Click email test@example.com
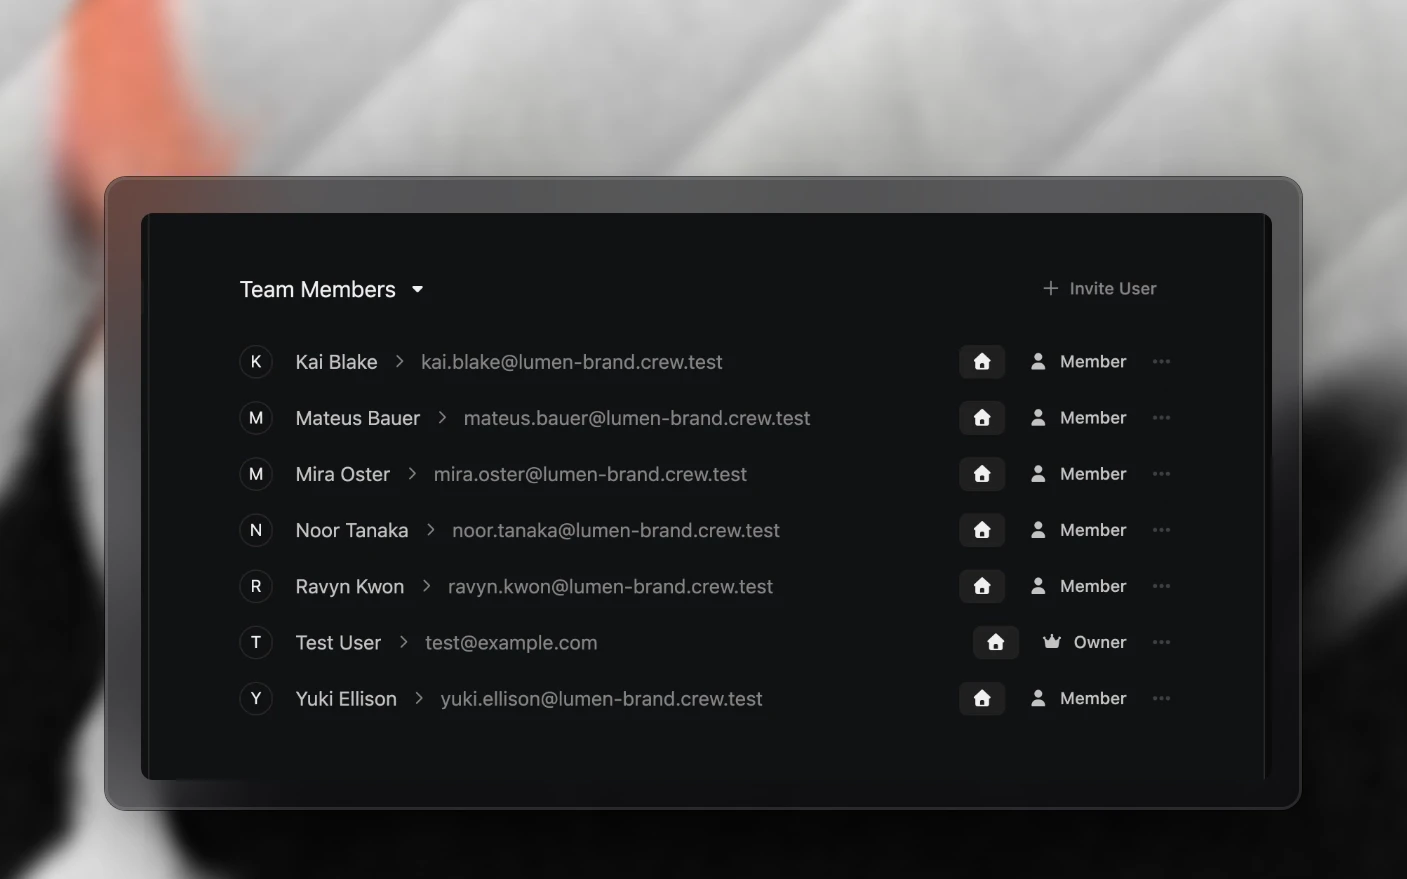The width and height of the screenshot is (1407, 879). click(x=511, y=642)
